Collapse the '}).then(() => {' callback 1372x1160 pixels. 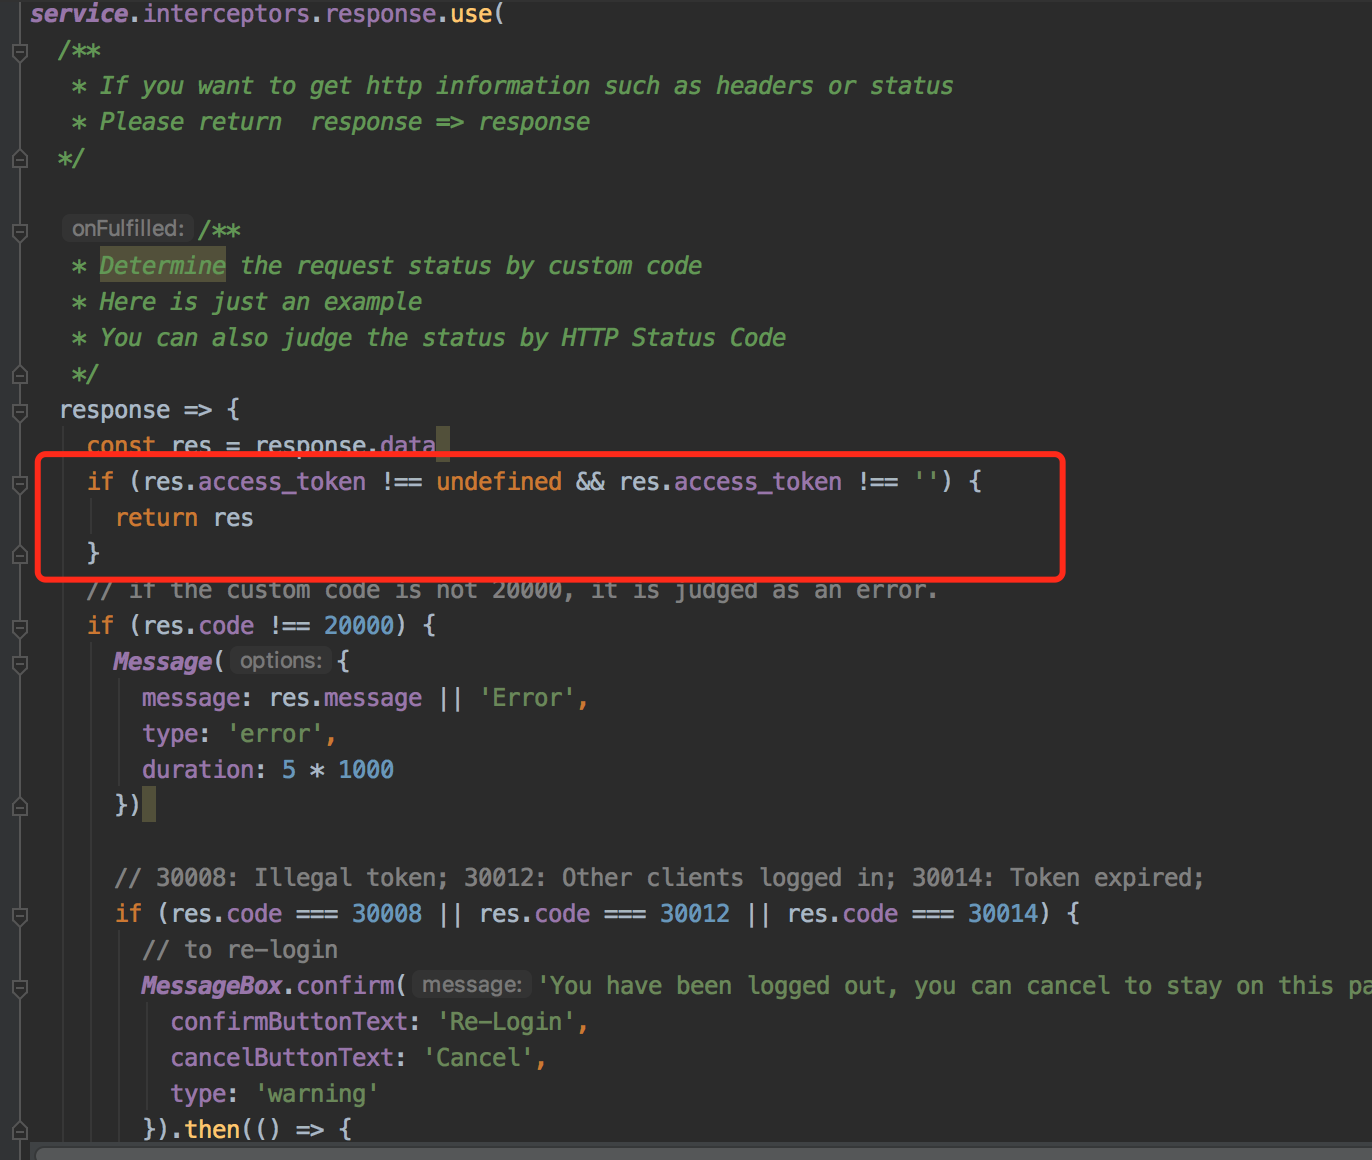[x=19, y=1131]
